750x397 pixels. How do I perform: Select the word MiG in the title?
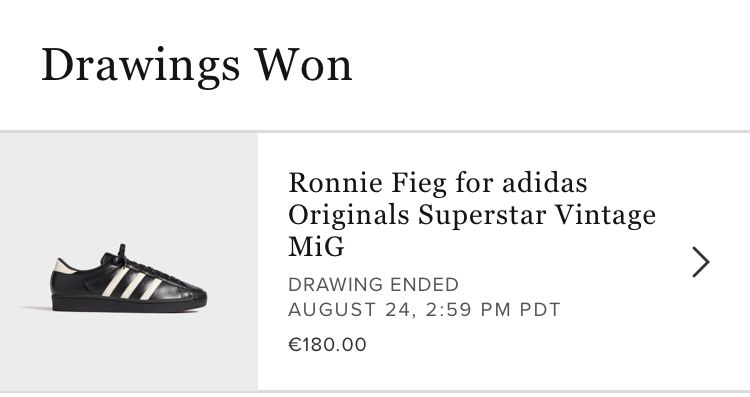pos(316,247)
